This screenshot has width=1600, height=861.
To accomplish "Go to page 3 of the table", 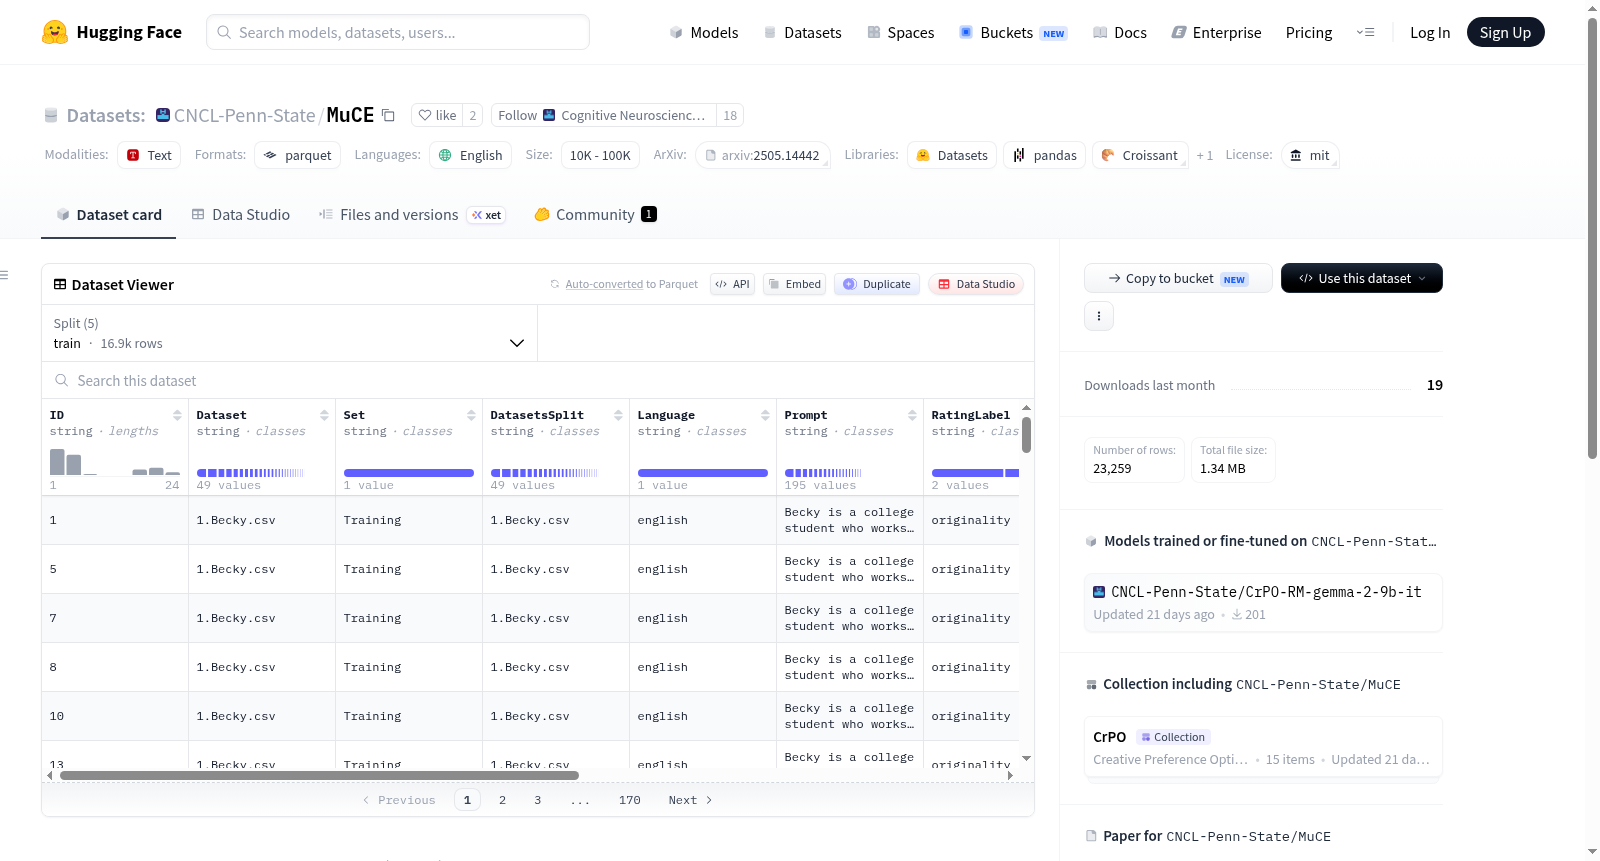I will click(x=538, y=800).
